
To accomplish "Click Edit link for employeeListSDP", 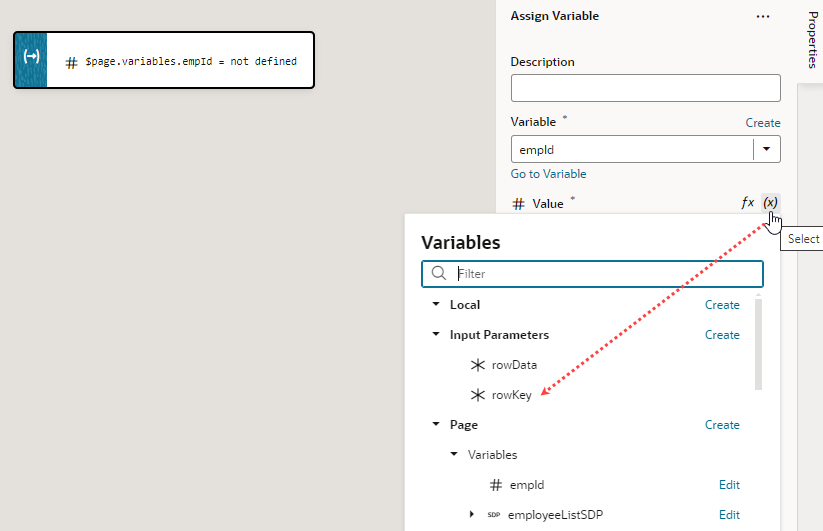I will [729, 515].
